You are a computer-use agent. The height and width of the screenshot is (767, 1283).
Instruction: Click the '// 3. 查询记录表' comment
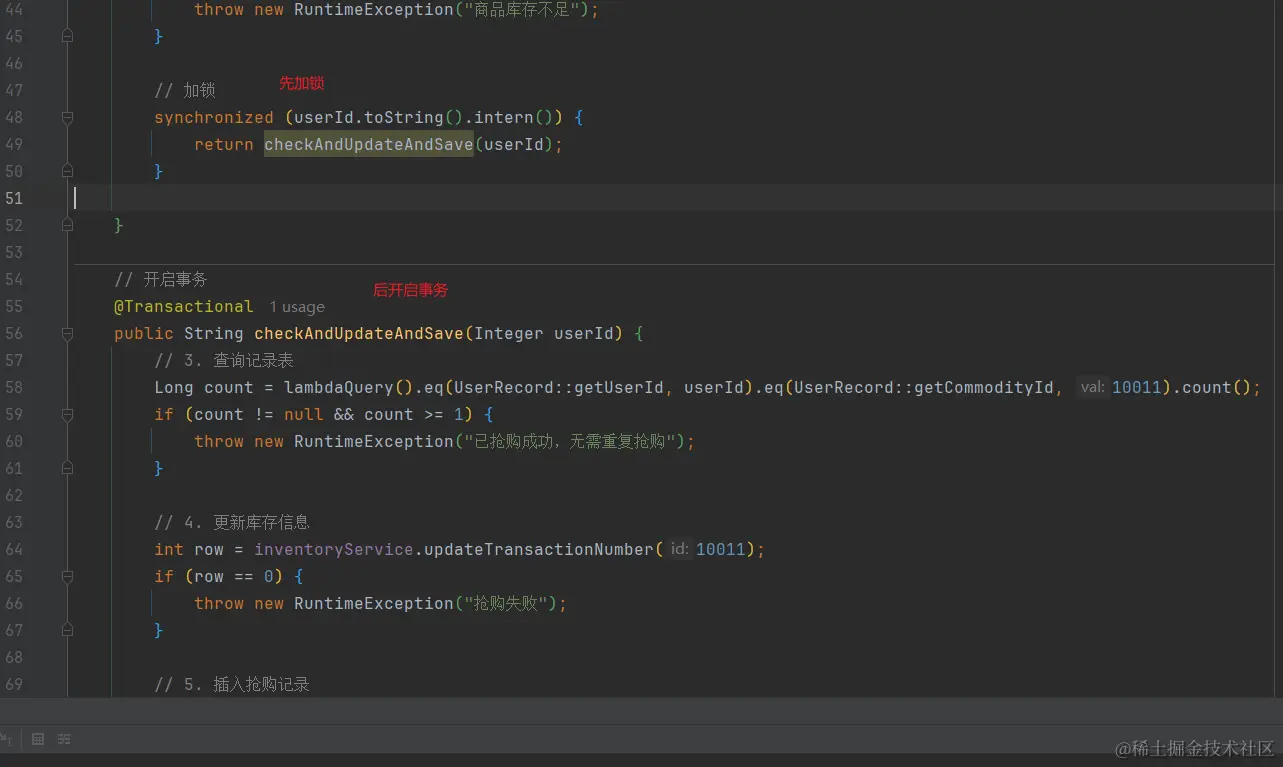pos(224,360)
